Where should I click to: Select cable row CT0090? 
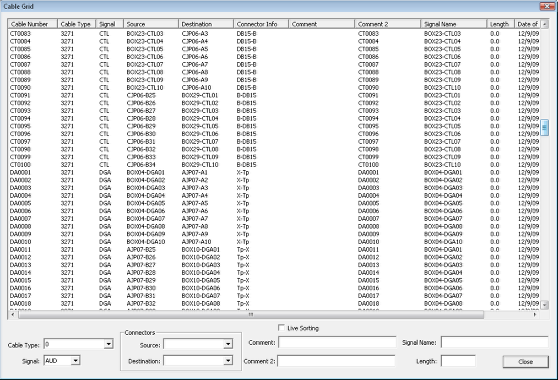(274, 88)
